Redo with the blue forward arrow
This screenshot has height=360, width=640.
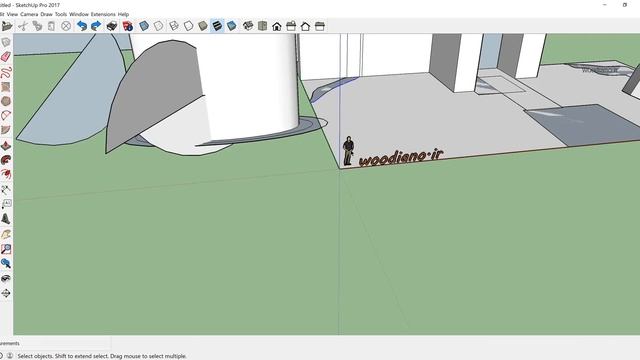point(96,26)
